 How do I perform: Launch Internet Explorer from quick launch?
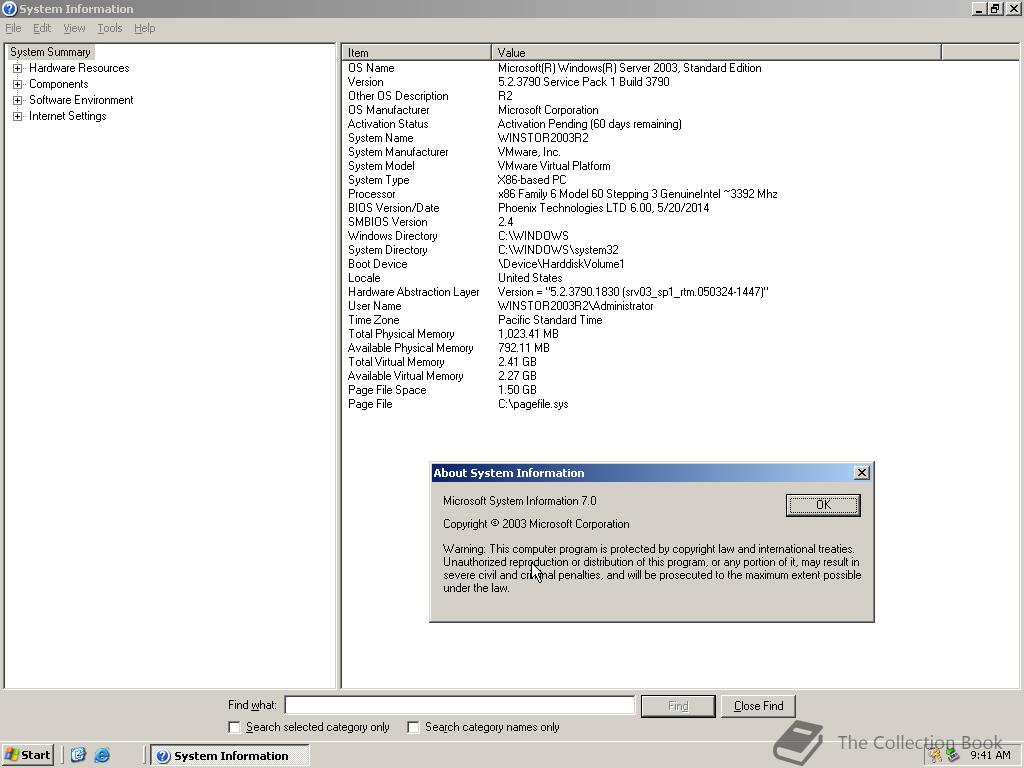[102, 756]
